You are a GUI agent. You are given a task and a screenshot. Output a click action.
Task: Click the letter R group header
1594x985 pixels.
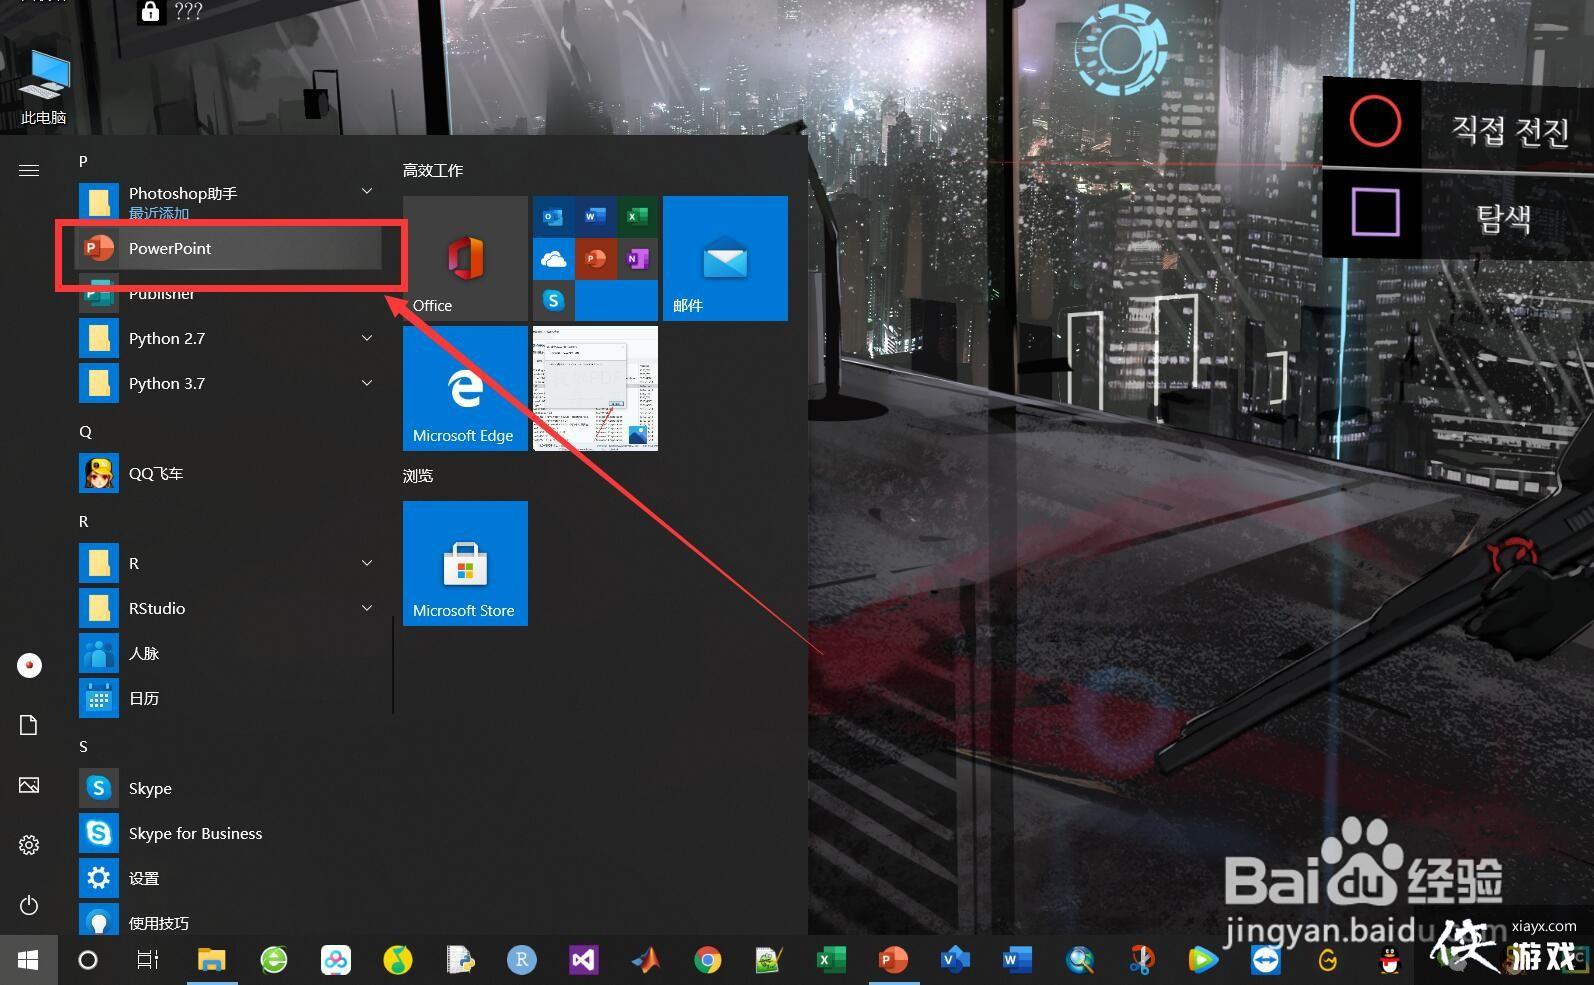[83, 521]
